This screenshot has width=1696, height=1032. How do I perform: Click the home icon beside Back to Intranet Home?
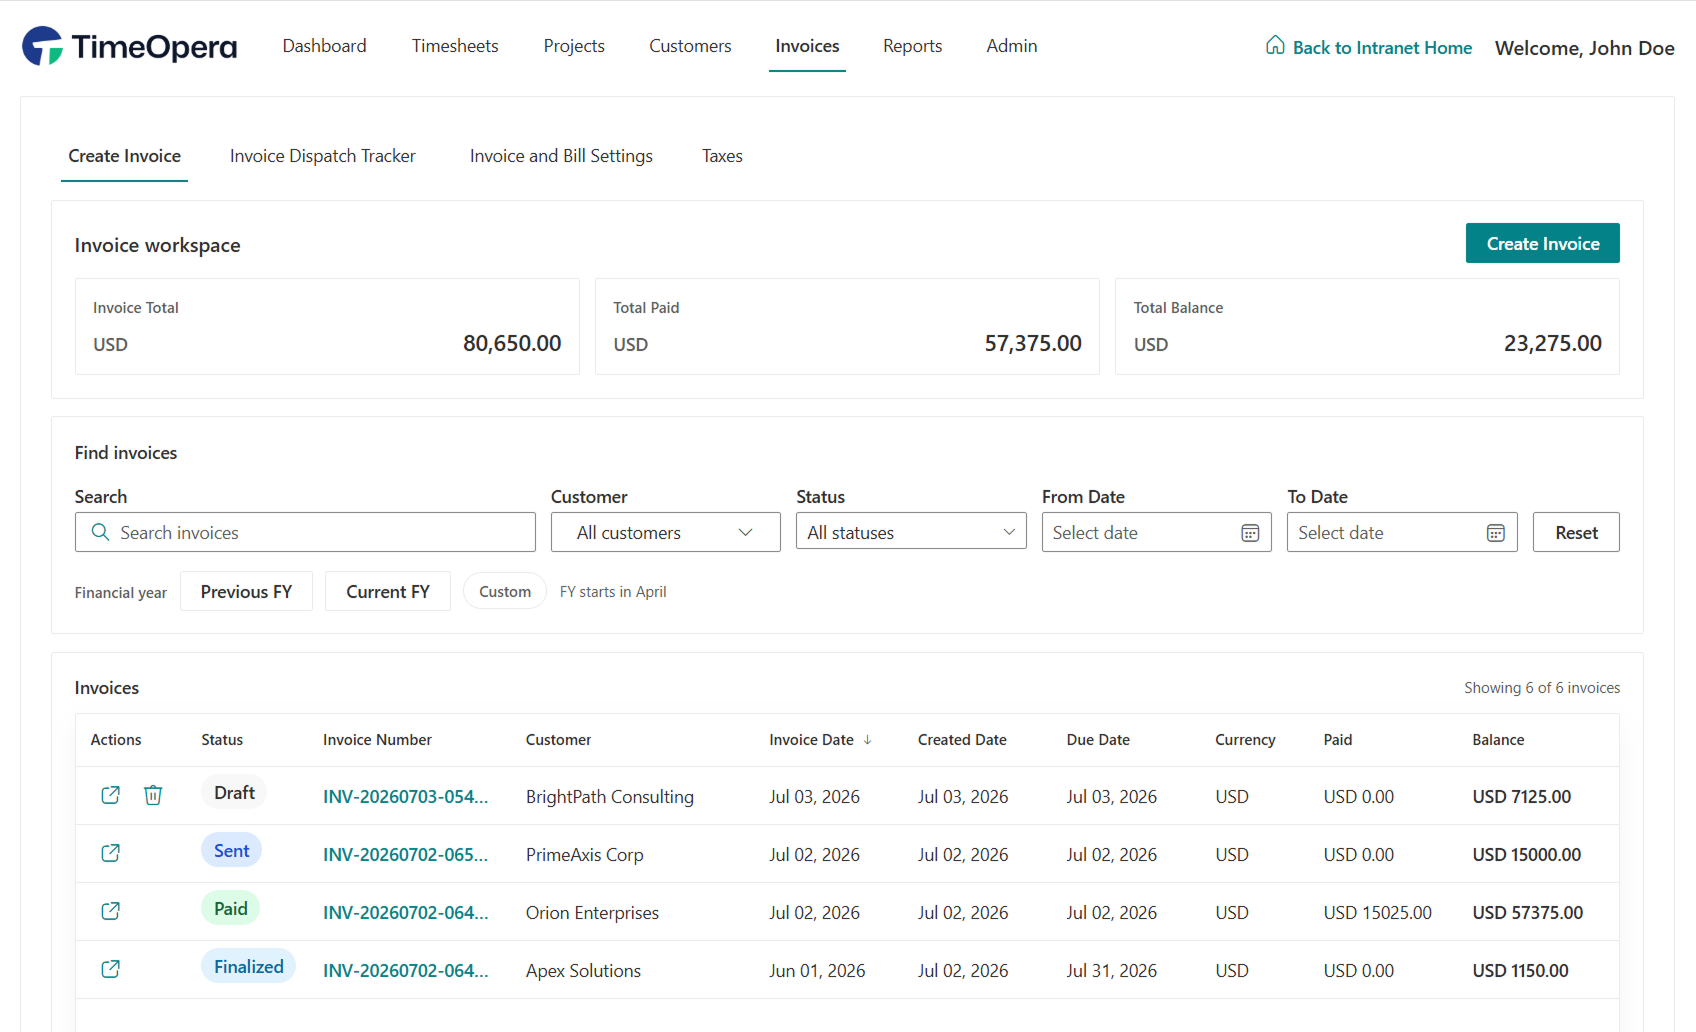[1275, 45]
